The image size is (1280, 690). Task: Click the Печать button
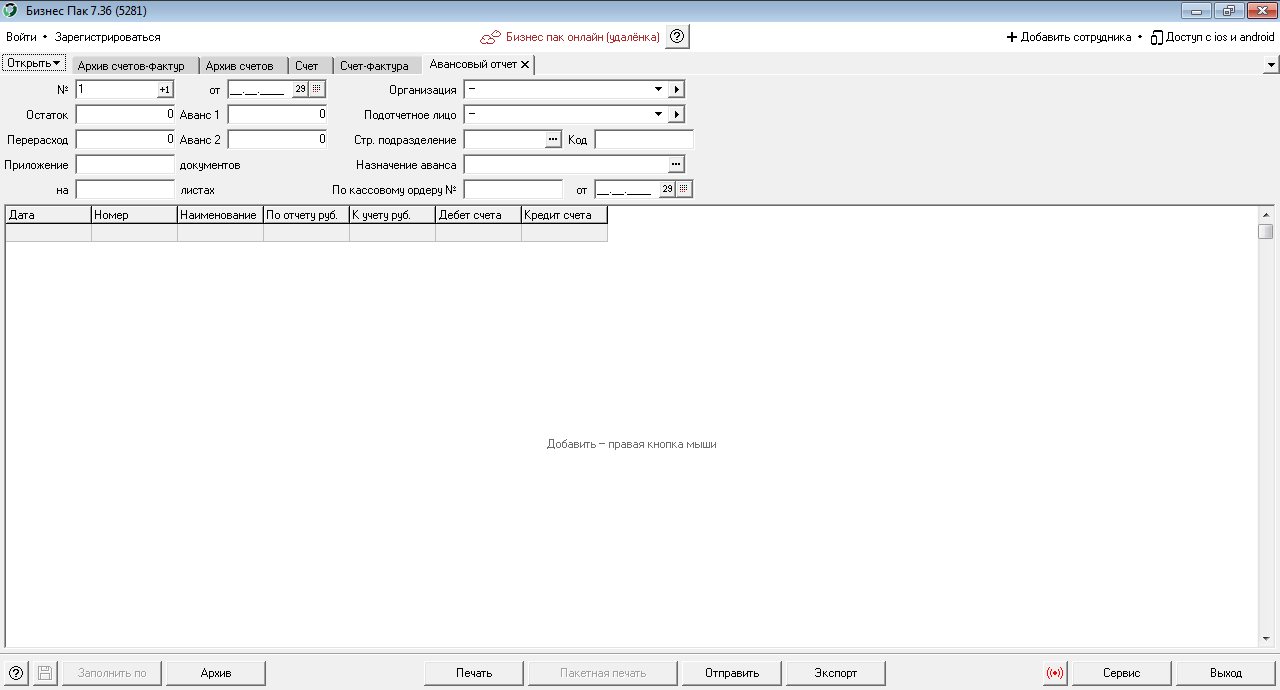(474, 673)
